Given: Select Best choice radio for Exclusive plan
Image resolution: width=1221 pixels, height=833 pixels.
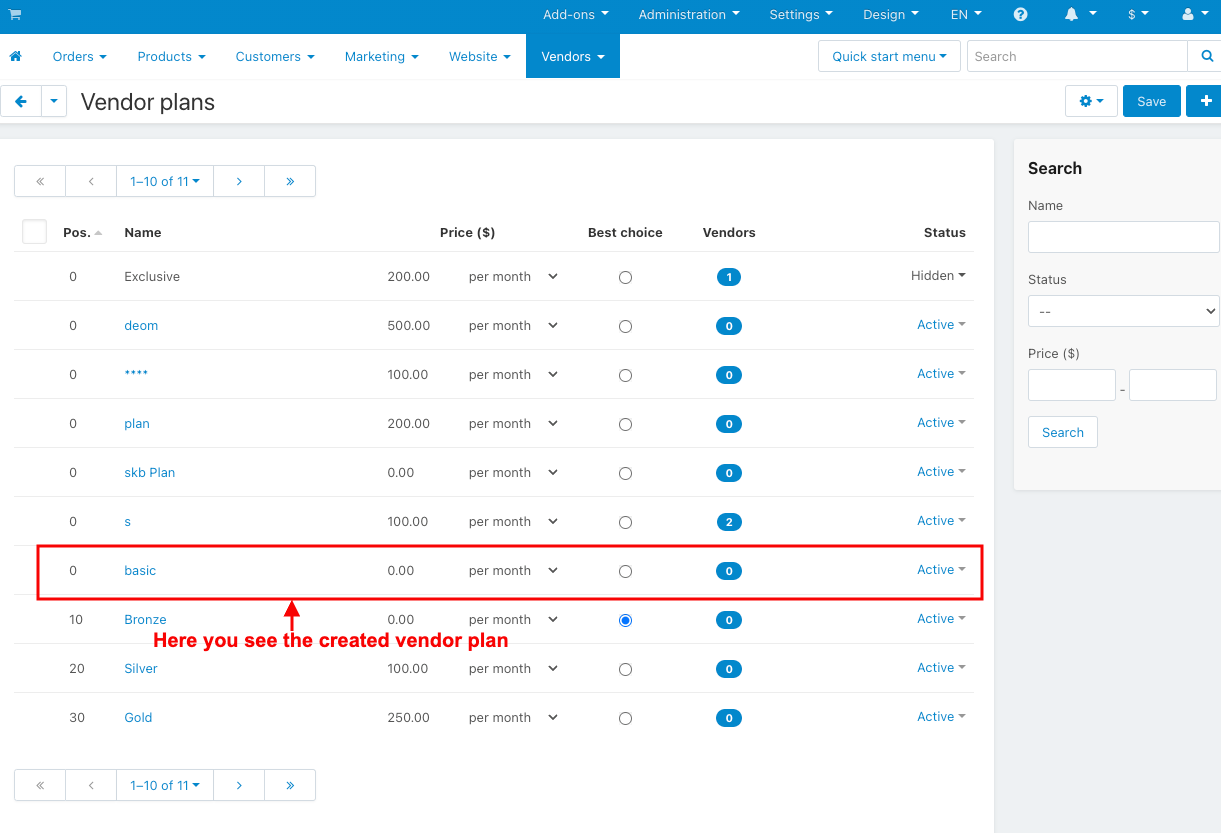Looking at the screenshot, I should 625,277.
